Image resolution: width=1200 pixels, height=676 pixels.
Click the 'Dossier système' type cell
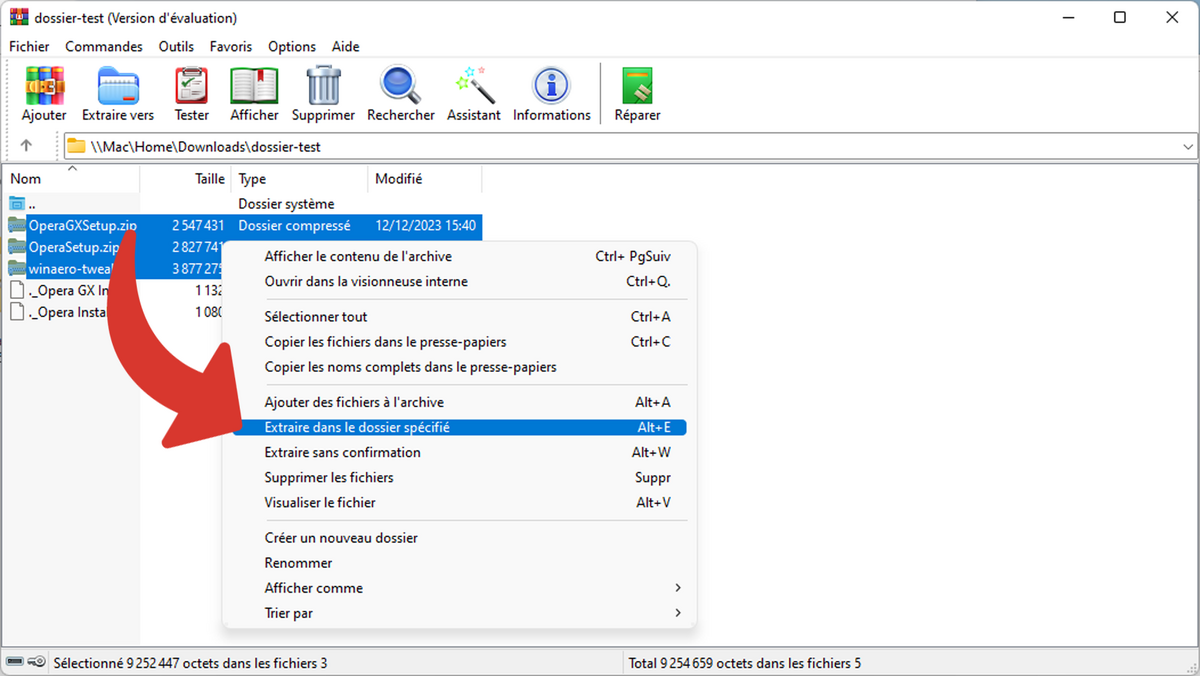click(286, 204)
